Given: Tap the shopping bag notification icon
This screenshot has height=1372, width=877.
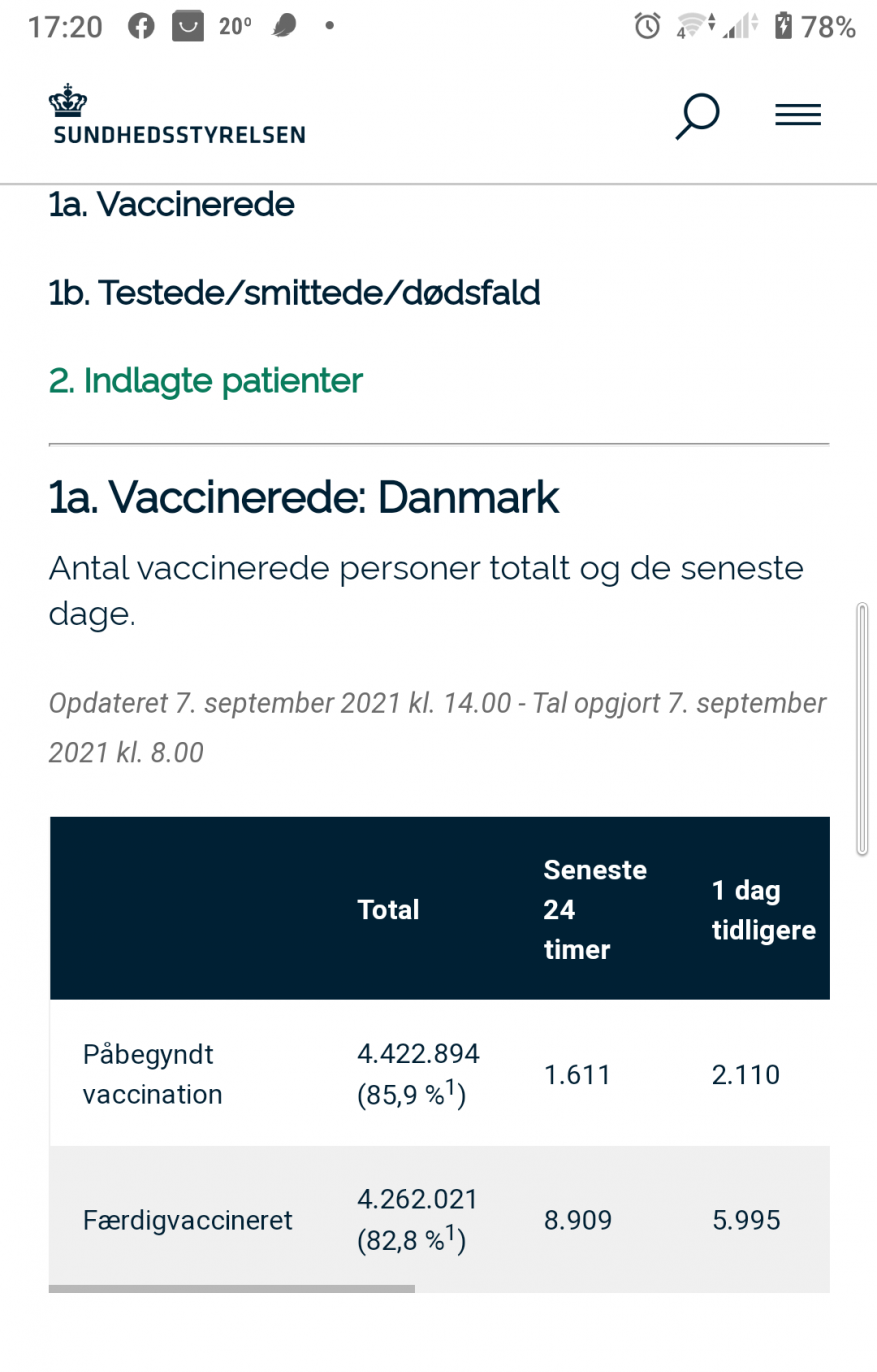Looking at the screenshot, I should pos(188,27).
